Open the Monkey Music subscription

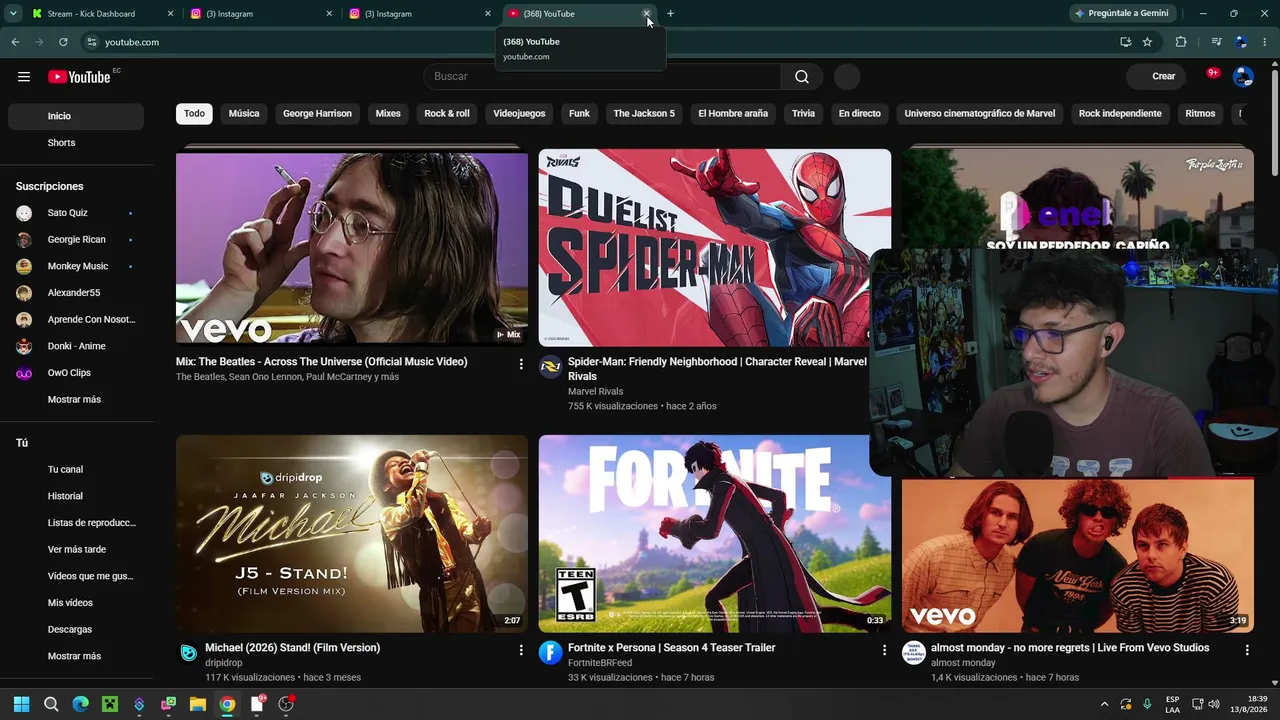76,266
